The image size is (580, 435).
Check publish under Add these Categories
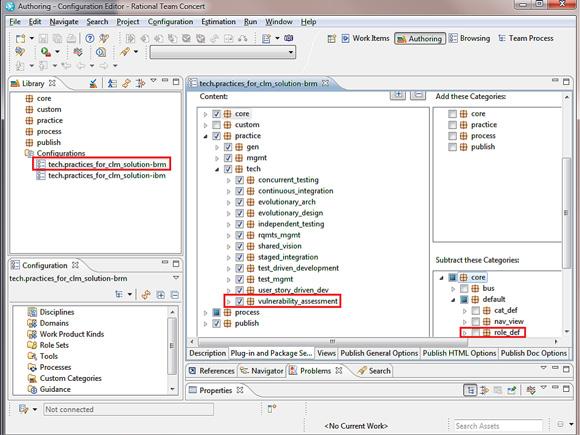452,147
